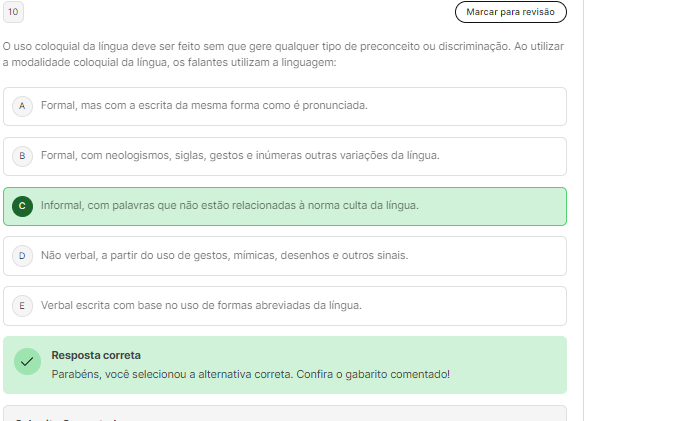This screenshot has width=695, height=421.
Task: Click the letter A option circle
Action: [22, 106]
